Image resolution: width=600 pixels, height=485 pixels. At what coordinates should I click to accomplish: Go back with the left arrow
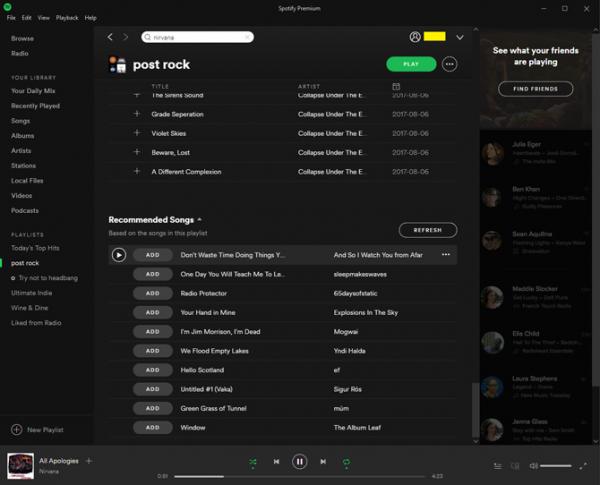tap(110, 37)
